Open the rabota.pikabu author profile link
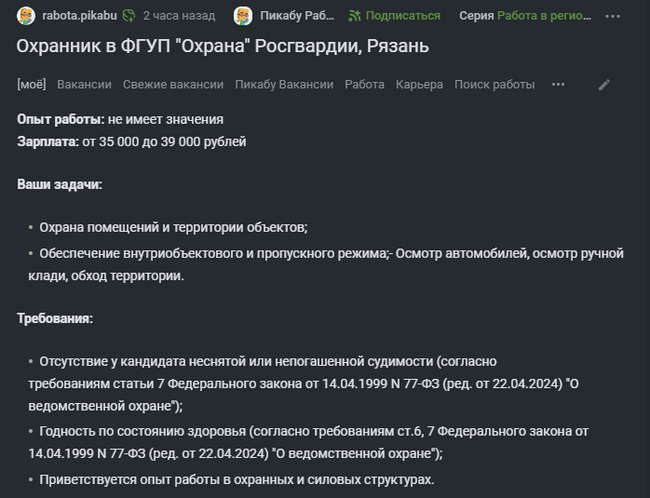This screenshot has width=650, height=498. coord(78,16)
